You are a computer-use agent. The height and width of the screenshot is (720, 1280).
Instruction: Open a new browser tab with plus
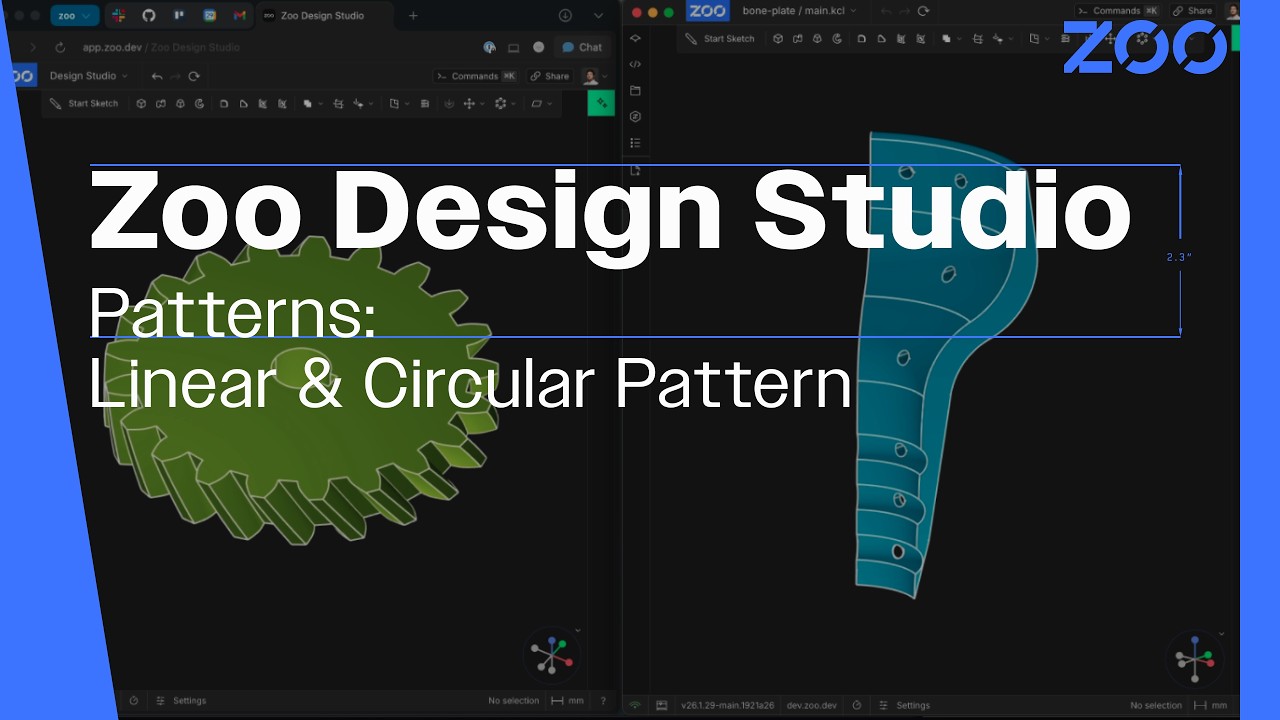tap(413, 16)
